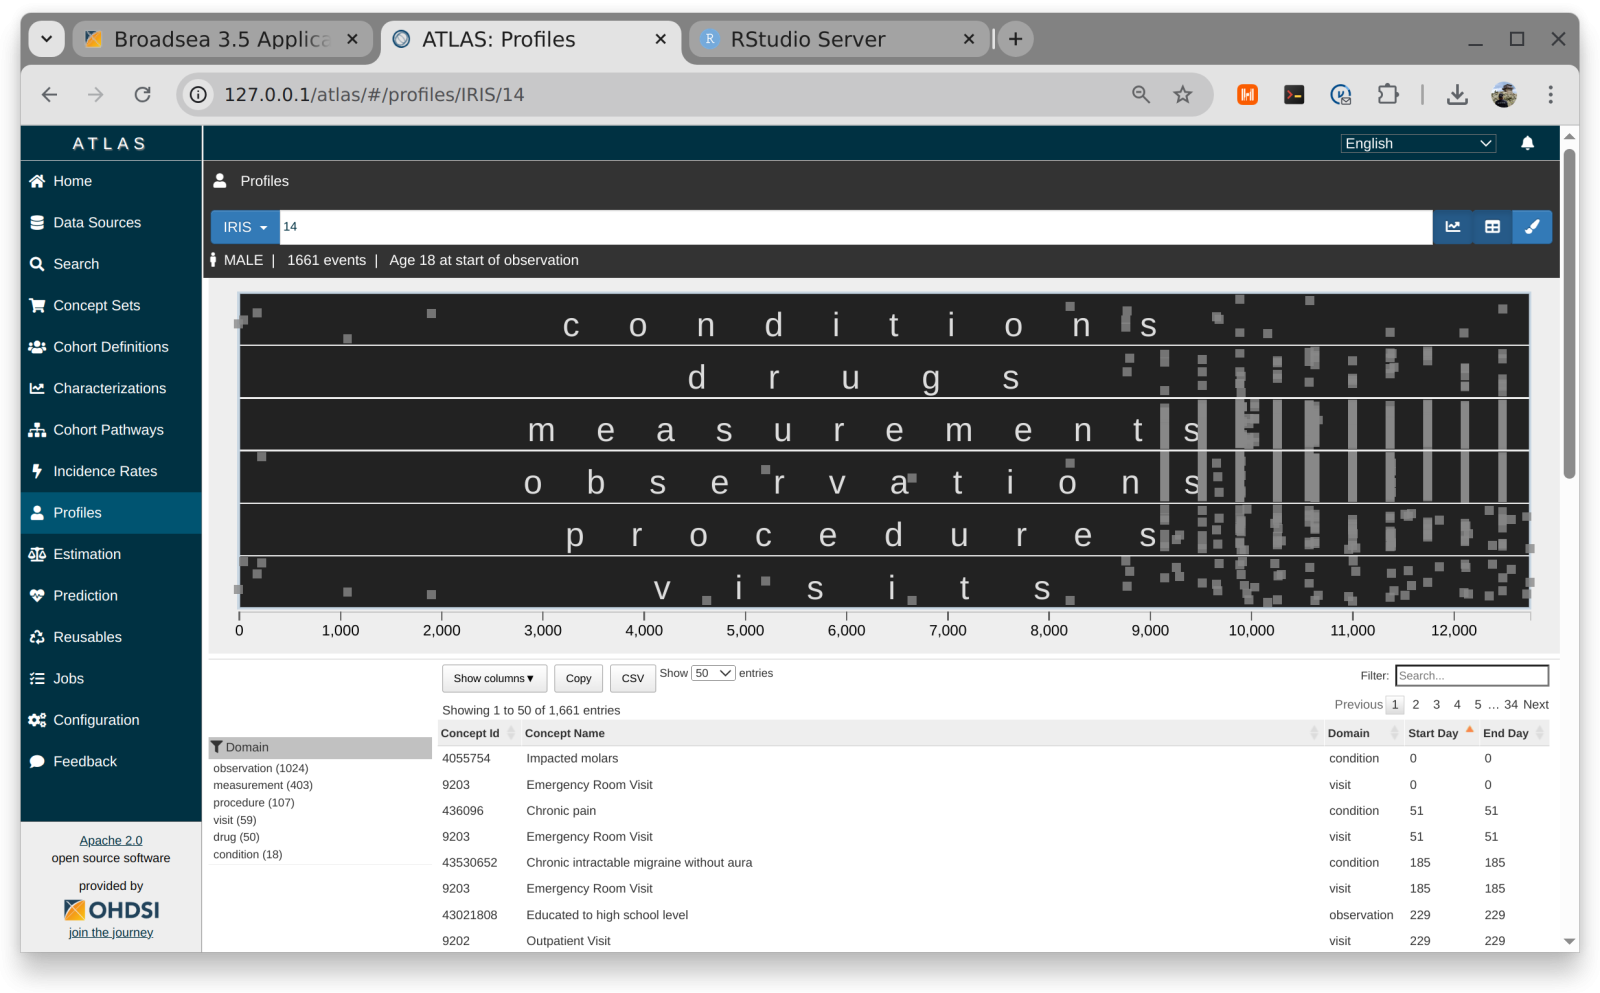Image resolution: width=1600 pixels, height=993 pixels.
Task: Reload the page with refresh icon
Action: click(x=143, y=95)
